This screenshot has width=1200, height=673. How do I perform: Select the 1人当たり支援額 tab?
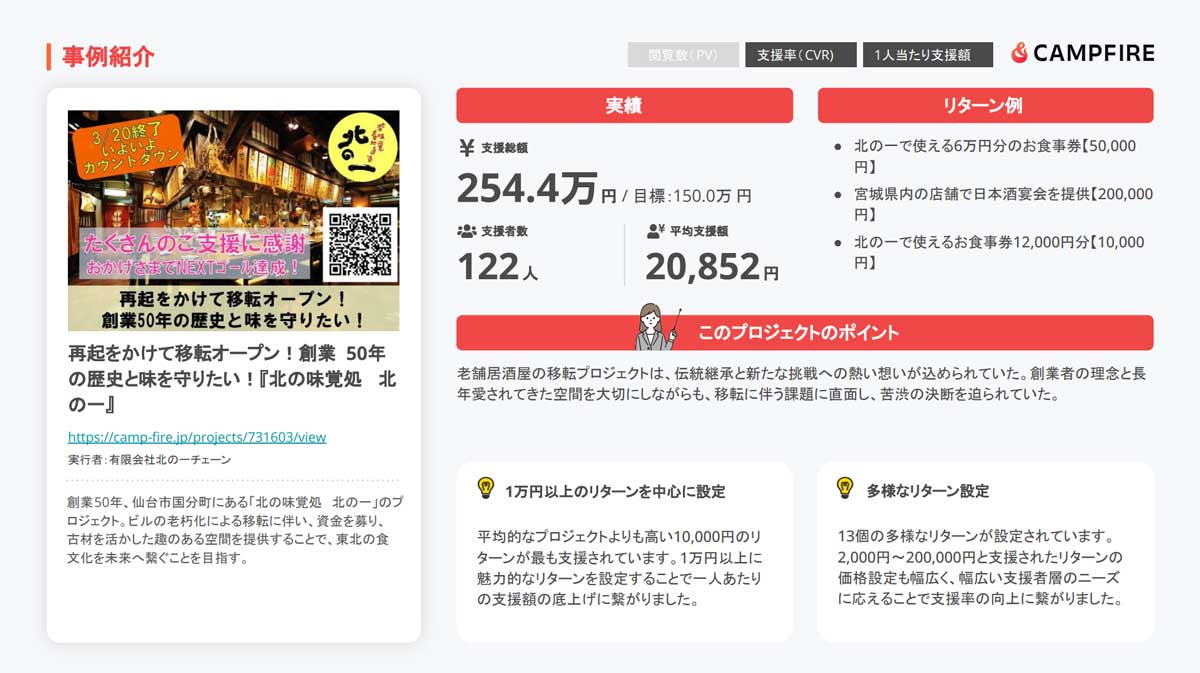coord(927,55)
